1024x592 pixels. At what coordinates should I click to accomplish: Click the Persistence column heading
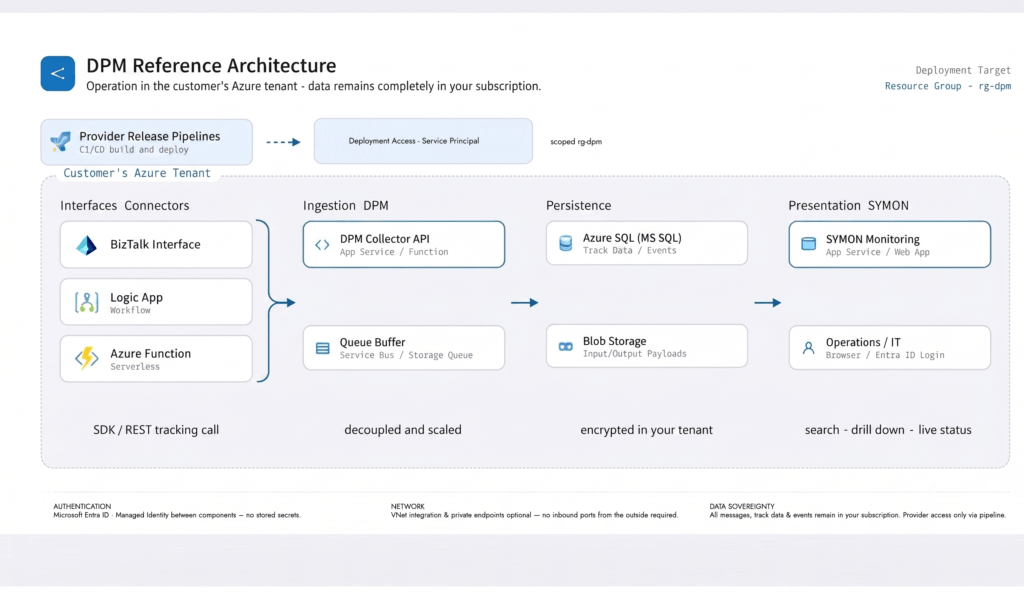click(579, 205)
